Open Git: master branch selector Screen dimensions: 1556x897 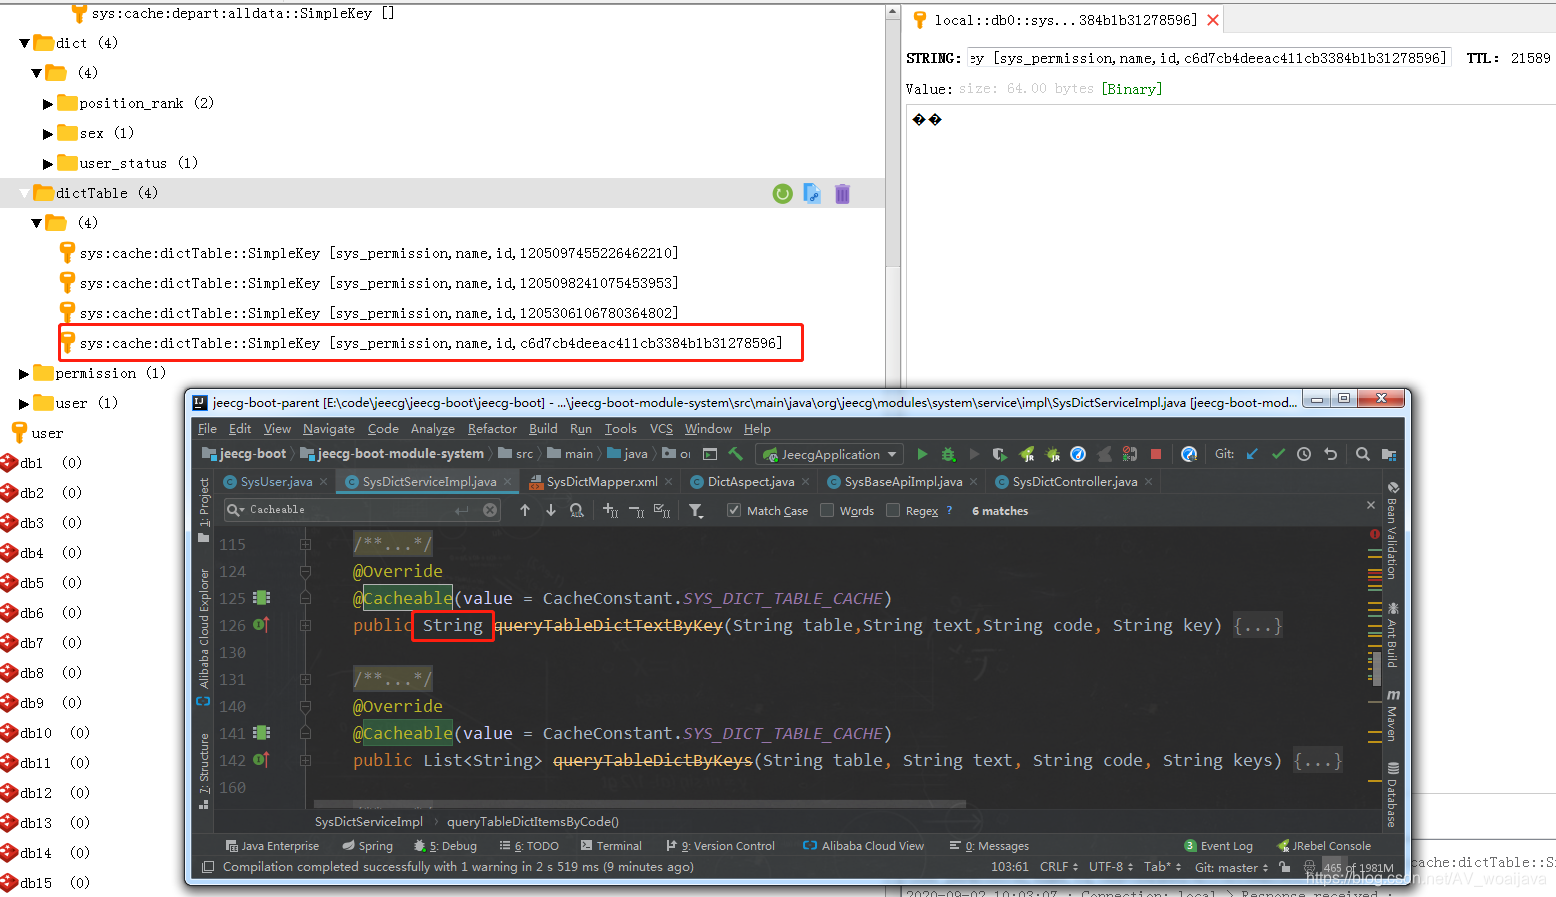click(1231, 867)
